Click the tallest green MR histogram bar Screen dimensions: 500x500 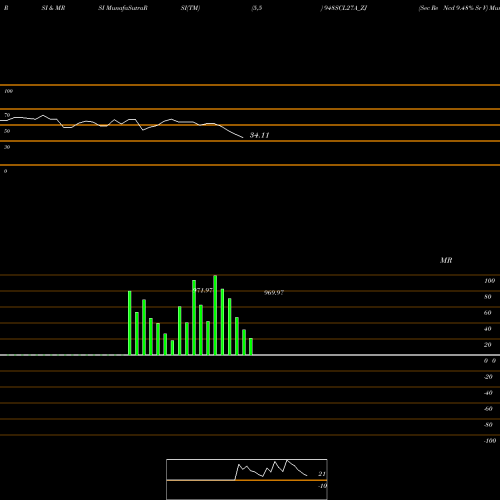pos(215,315)
